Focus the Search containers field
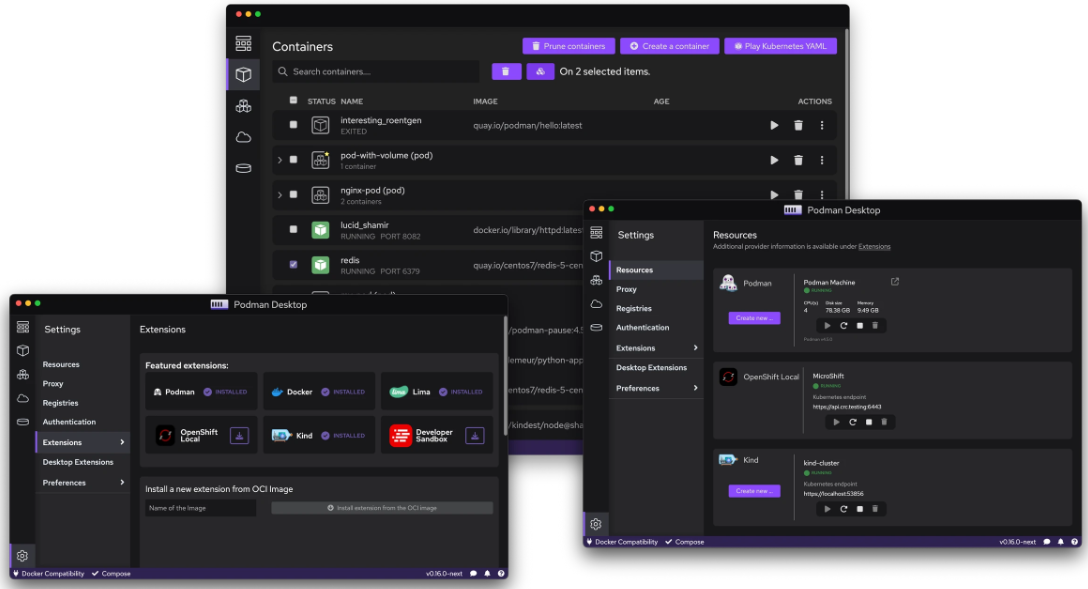The image size is (1088, 589). pos(376,71)
